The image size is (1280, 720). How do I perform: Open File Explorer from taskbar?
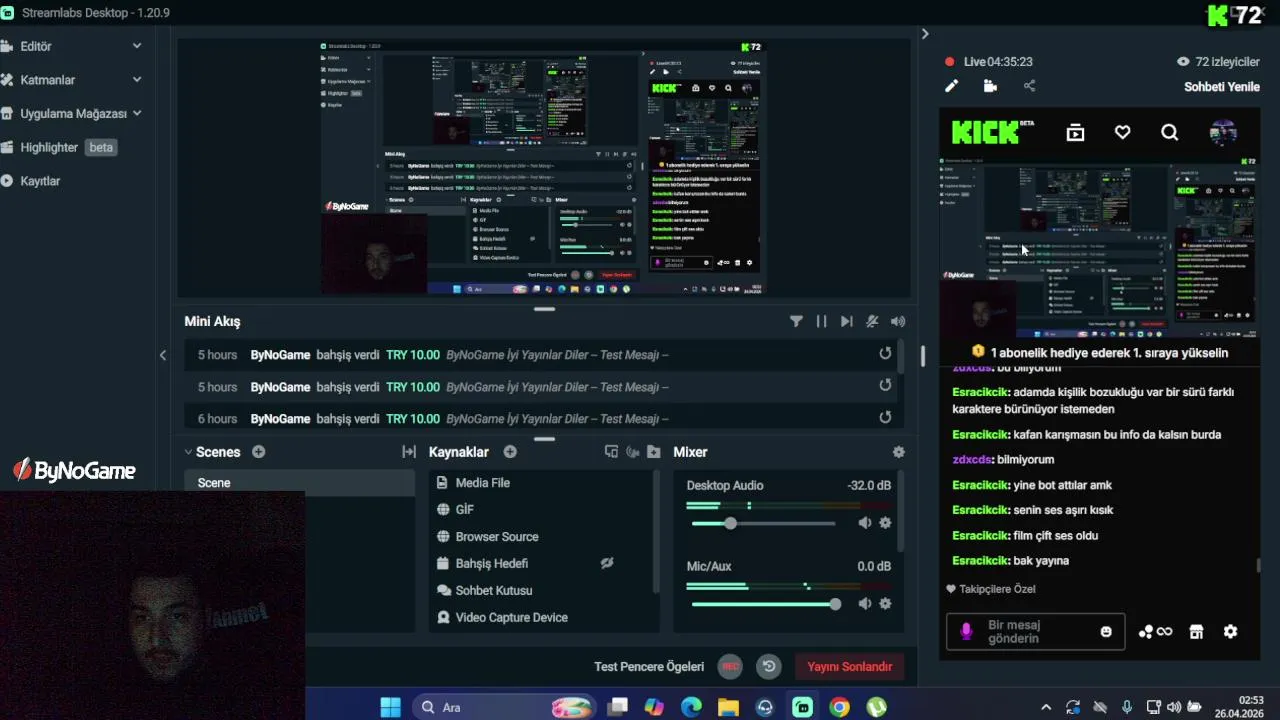coord(728,707)
